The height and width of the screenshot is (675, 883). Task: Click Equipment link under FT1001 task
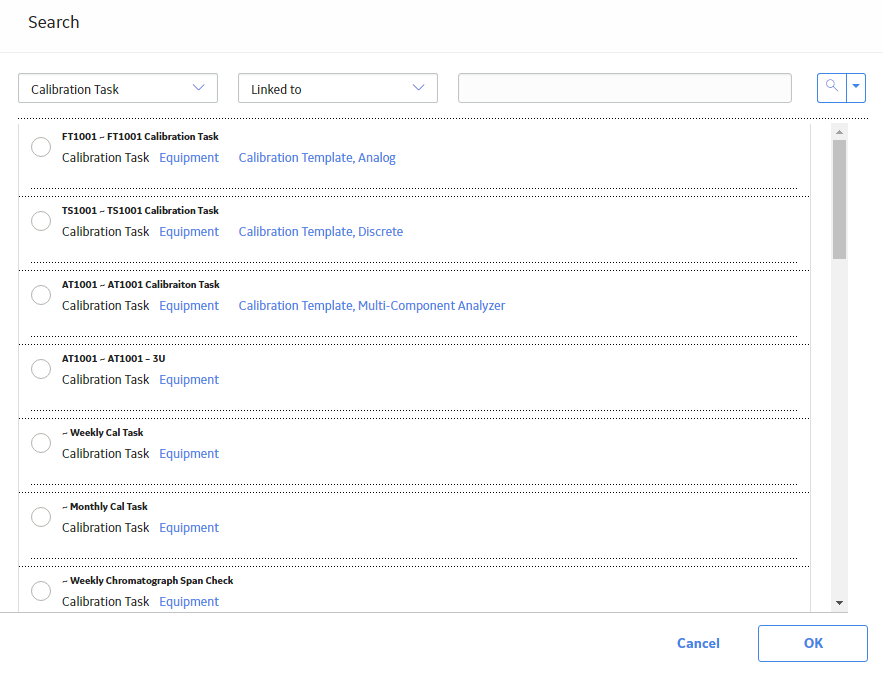pyautogui.click(x=189, y=158)
